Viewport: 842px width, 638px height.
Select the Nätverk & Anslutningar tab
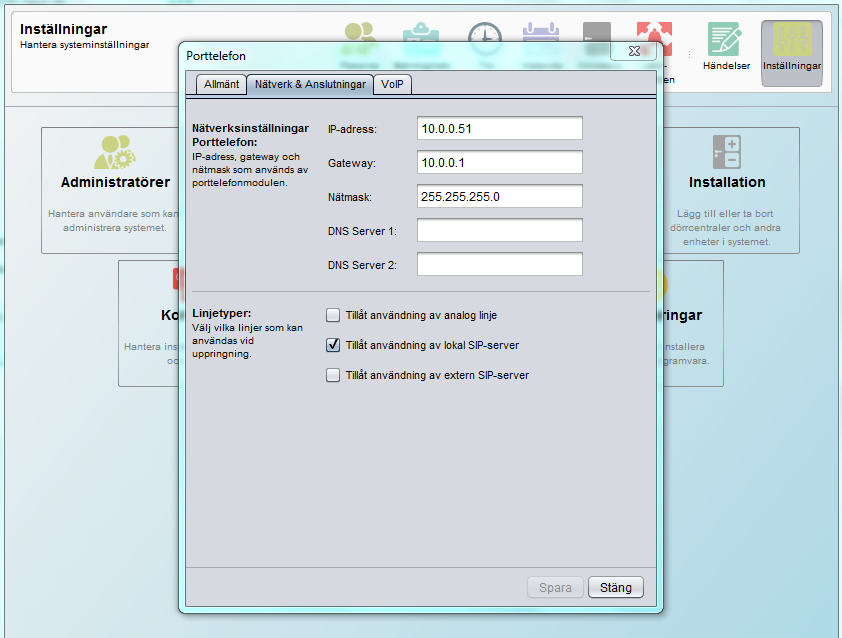coord(310,84)
